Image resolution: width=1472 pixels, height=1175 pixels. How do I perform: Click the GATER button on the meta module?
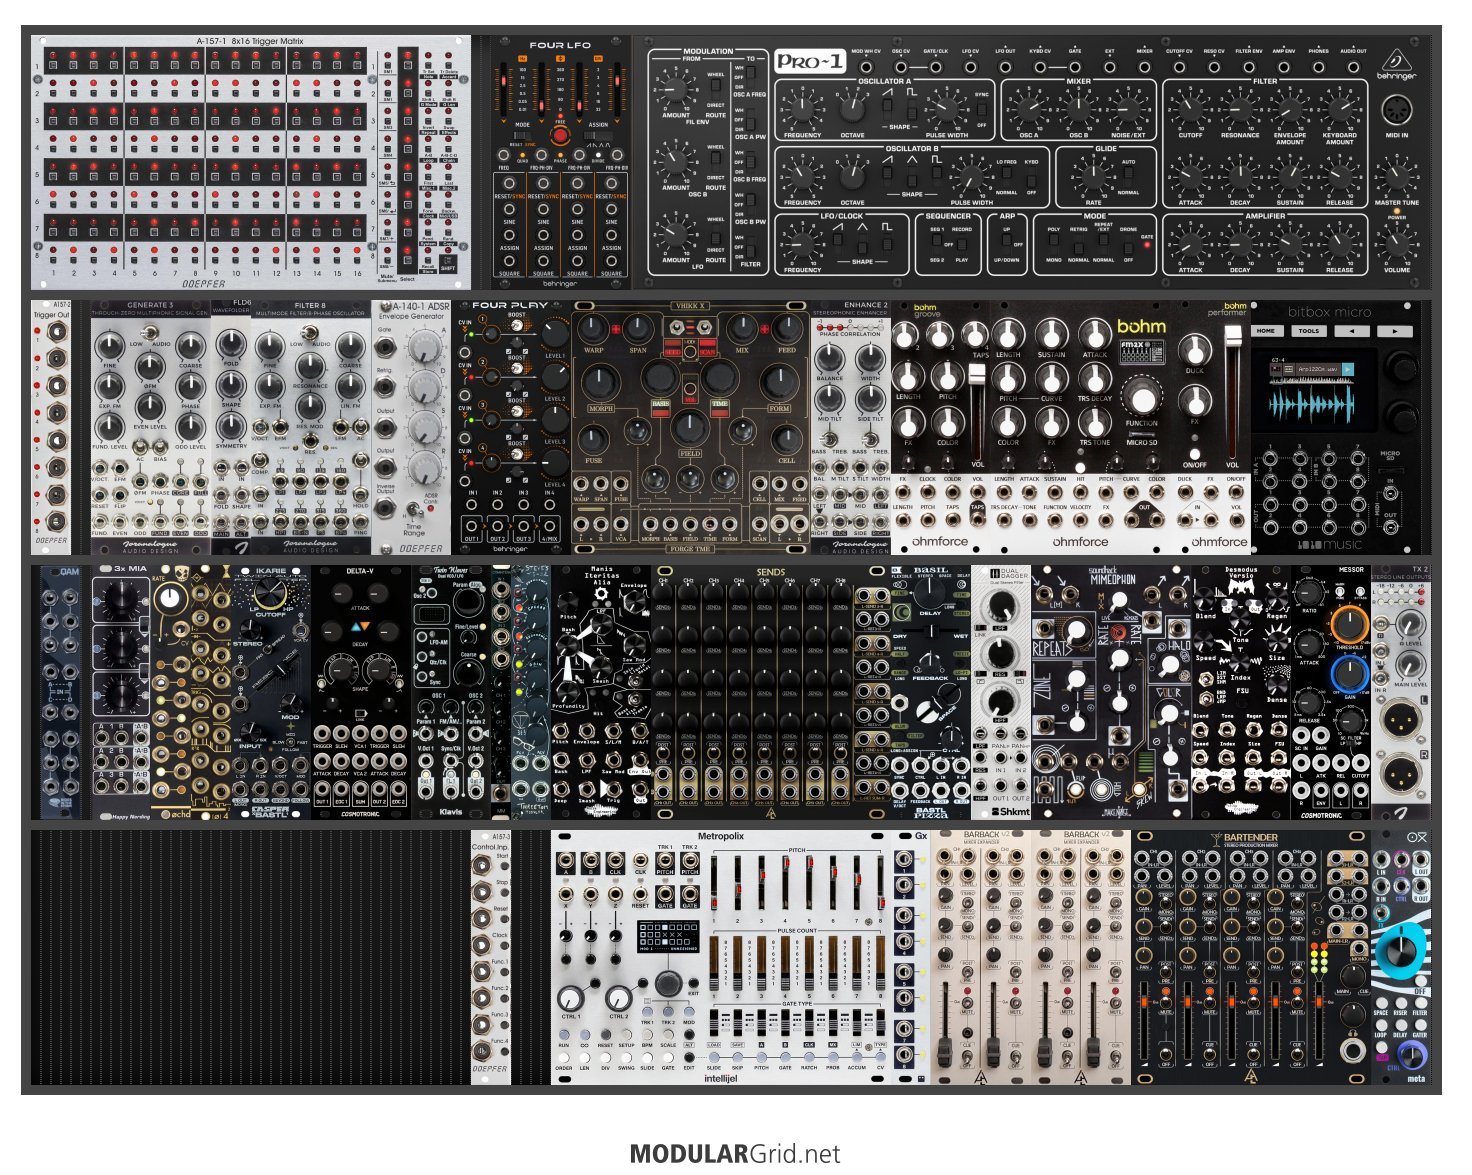pyautogui.click(x=1419, y=1024)
